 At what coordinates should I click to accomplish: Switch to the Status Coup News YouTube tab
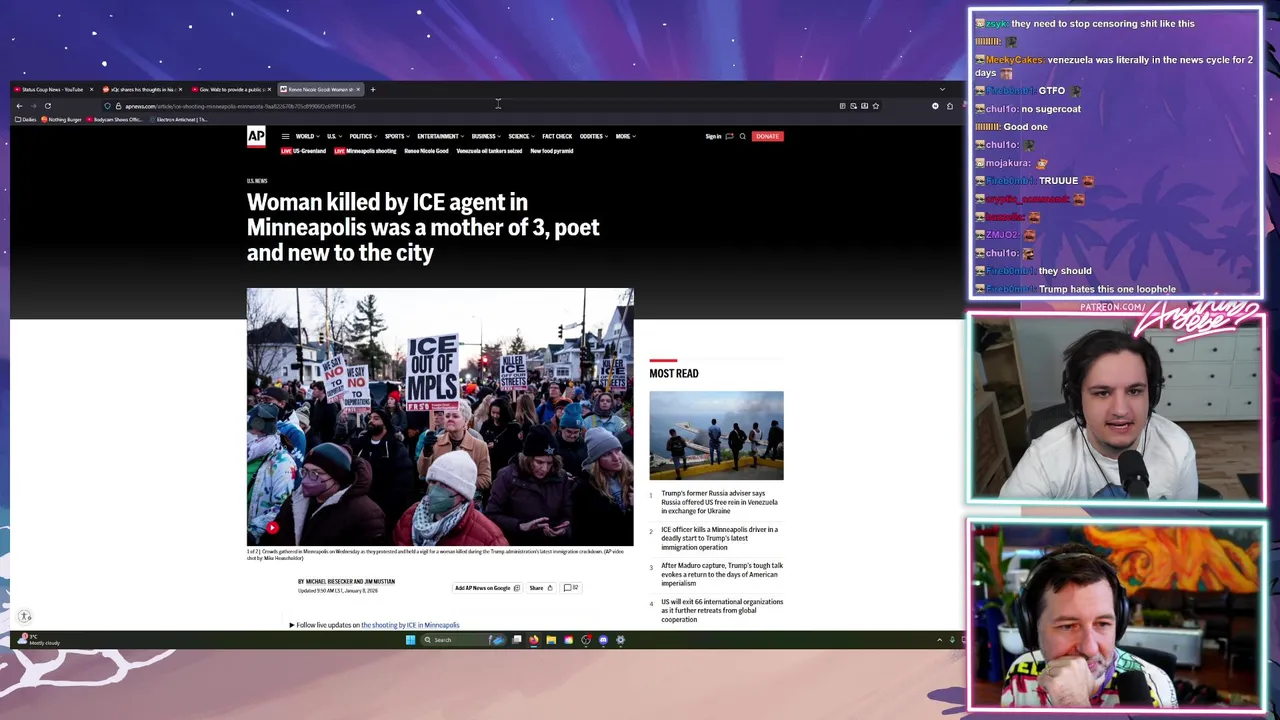tap(54, 89)
